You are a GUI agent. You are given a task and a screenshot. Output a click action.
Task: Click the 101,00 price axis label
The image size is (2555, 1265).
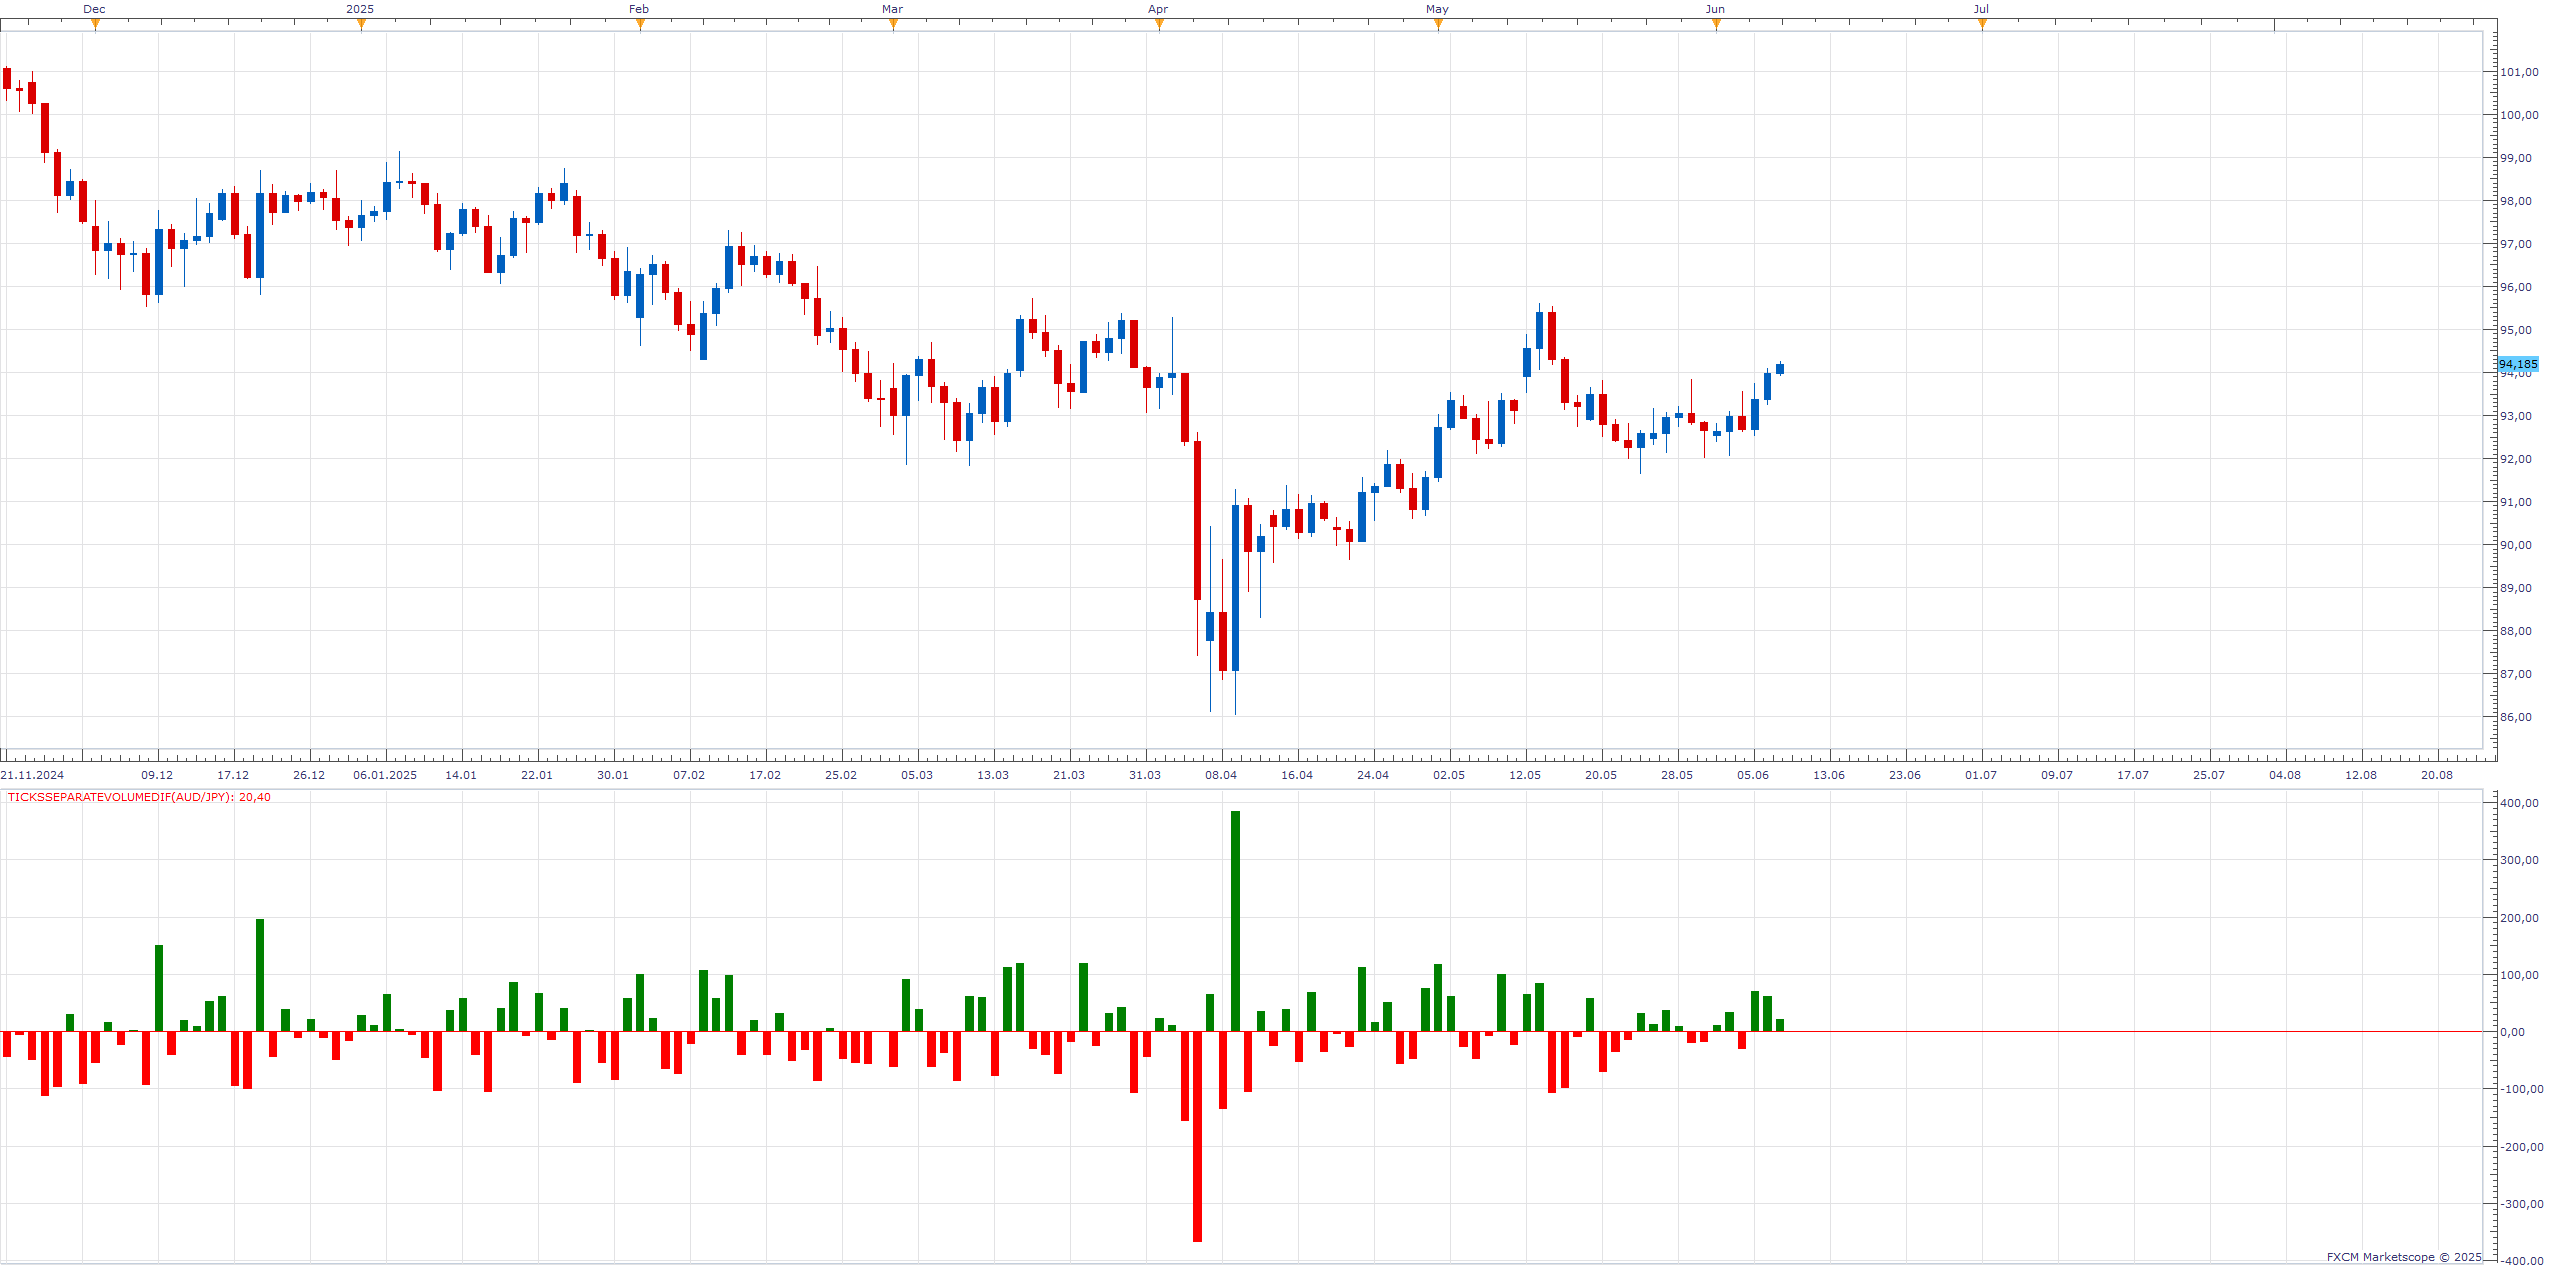click(2519, 72)
